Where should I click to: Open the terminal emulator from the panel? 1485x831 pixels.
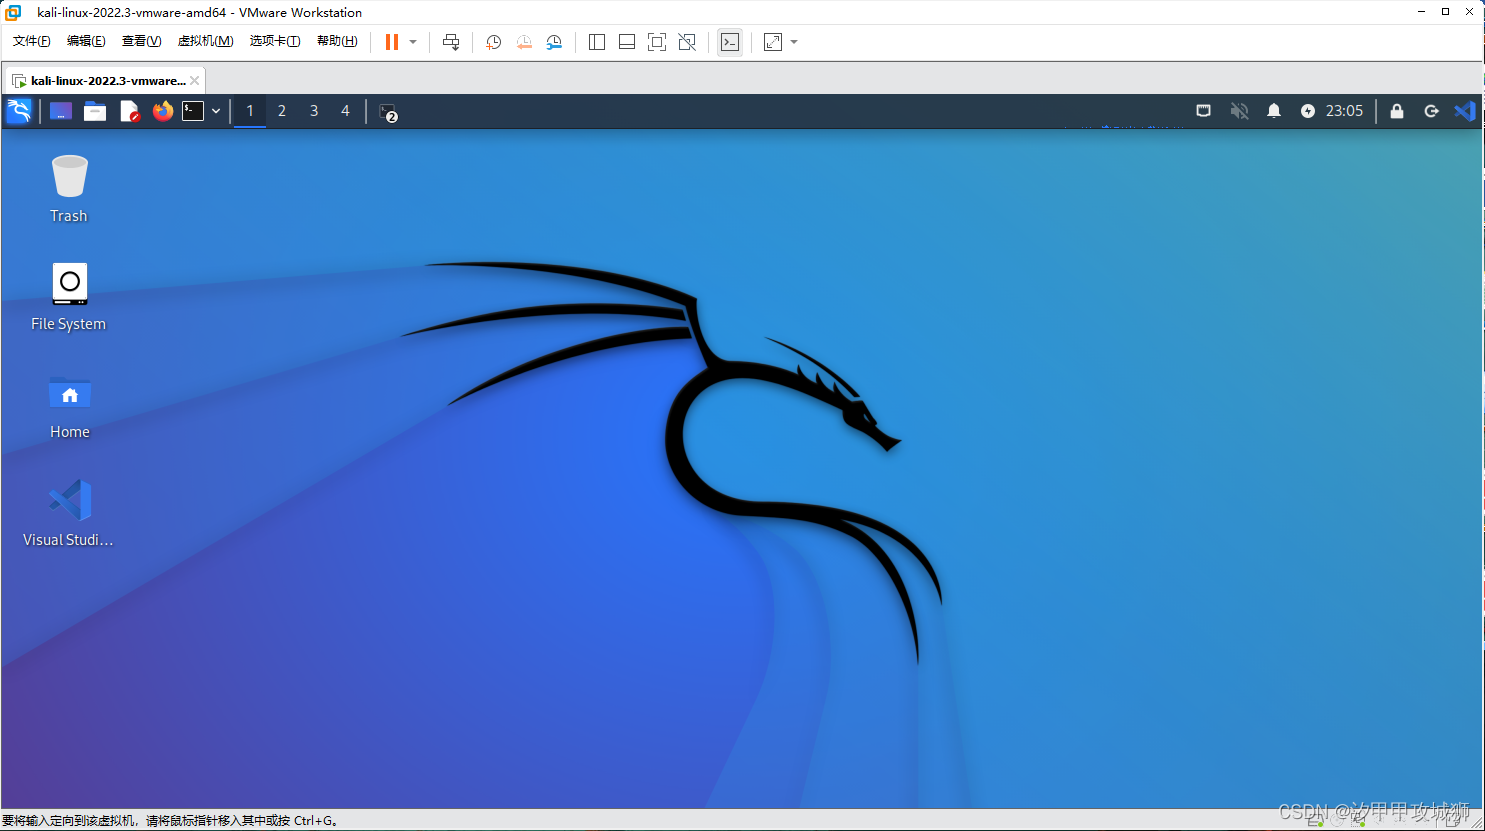pyautogui.click(x=193, y=111)
